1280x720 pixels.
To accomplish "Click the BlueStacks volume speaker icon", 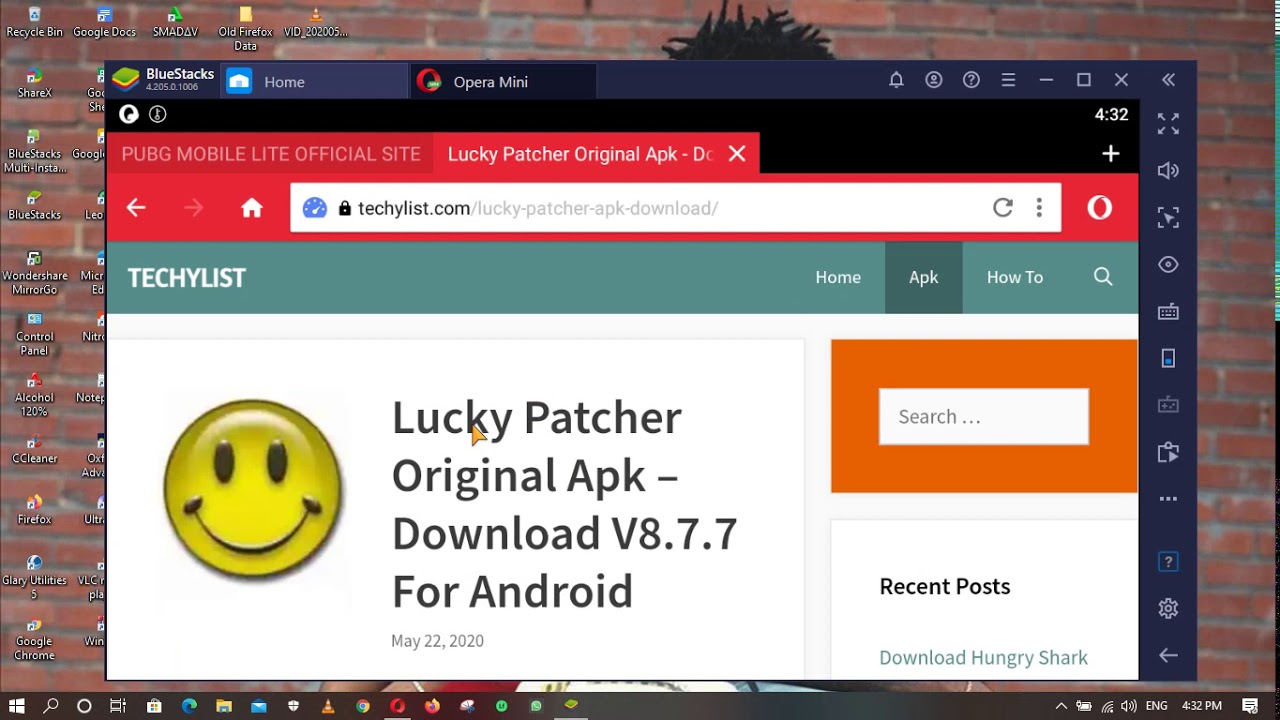I will tap(1168, 171).
